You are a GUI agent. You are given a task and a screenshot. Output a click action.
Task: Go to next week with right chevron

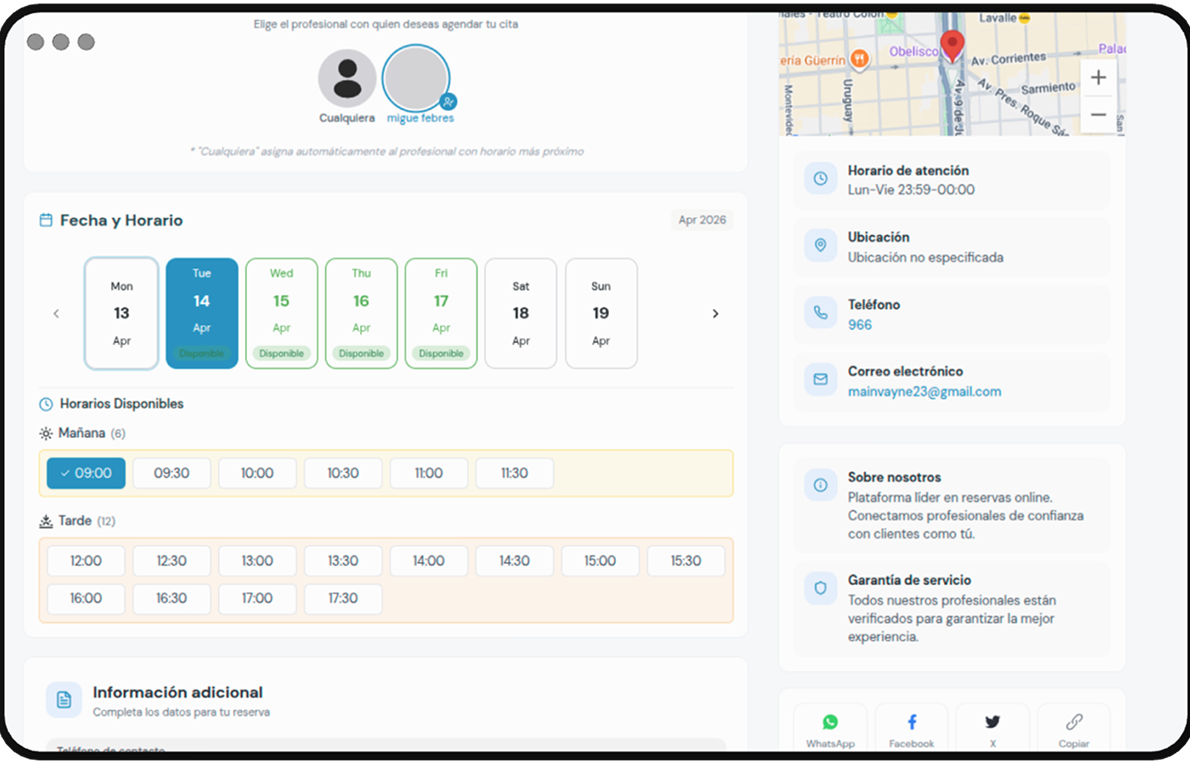[715, 314]
